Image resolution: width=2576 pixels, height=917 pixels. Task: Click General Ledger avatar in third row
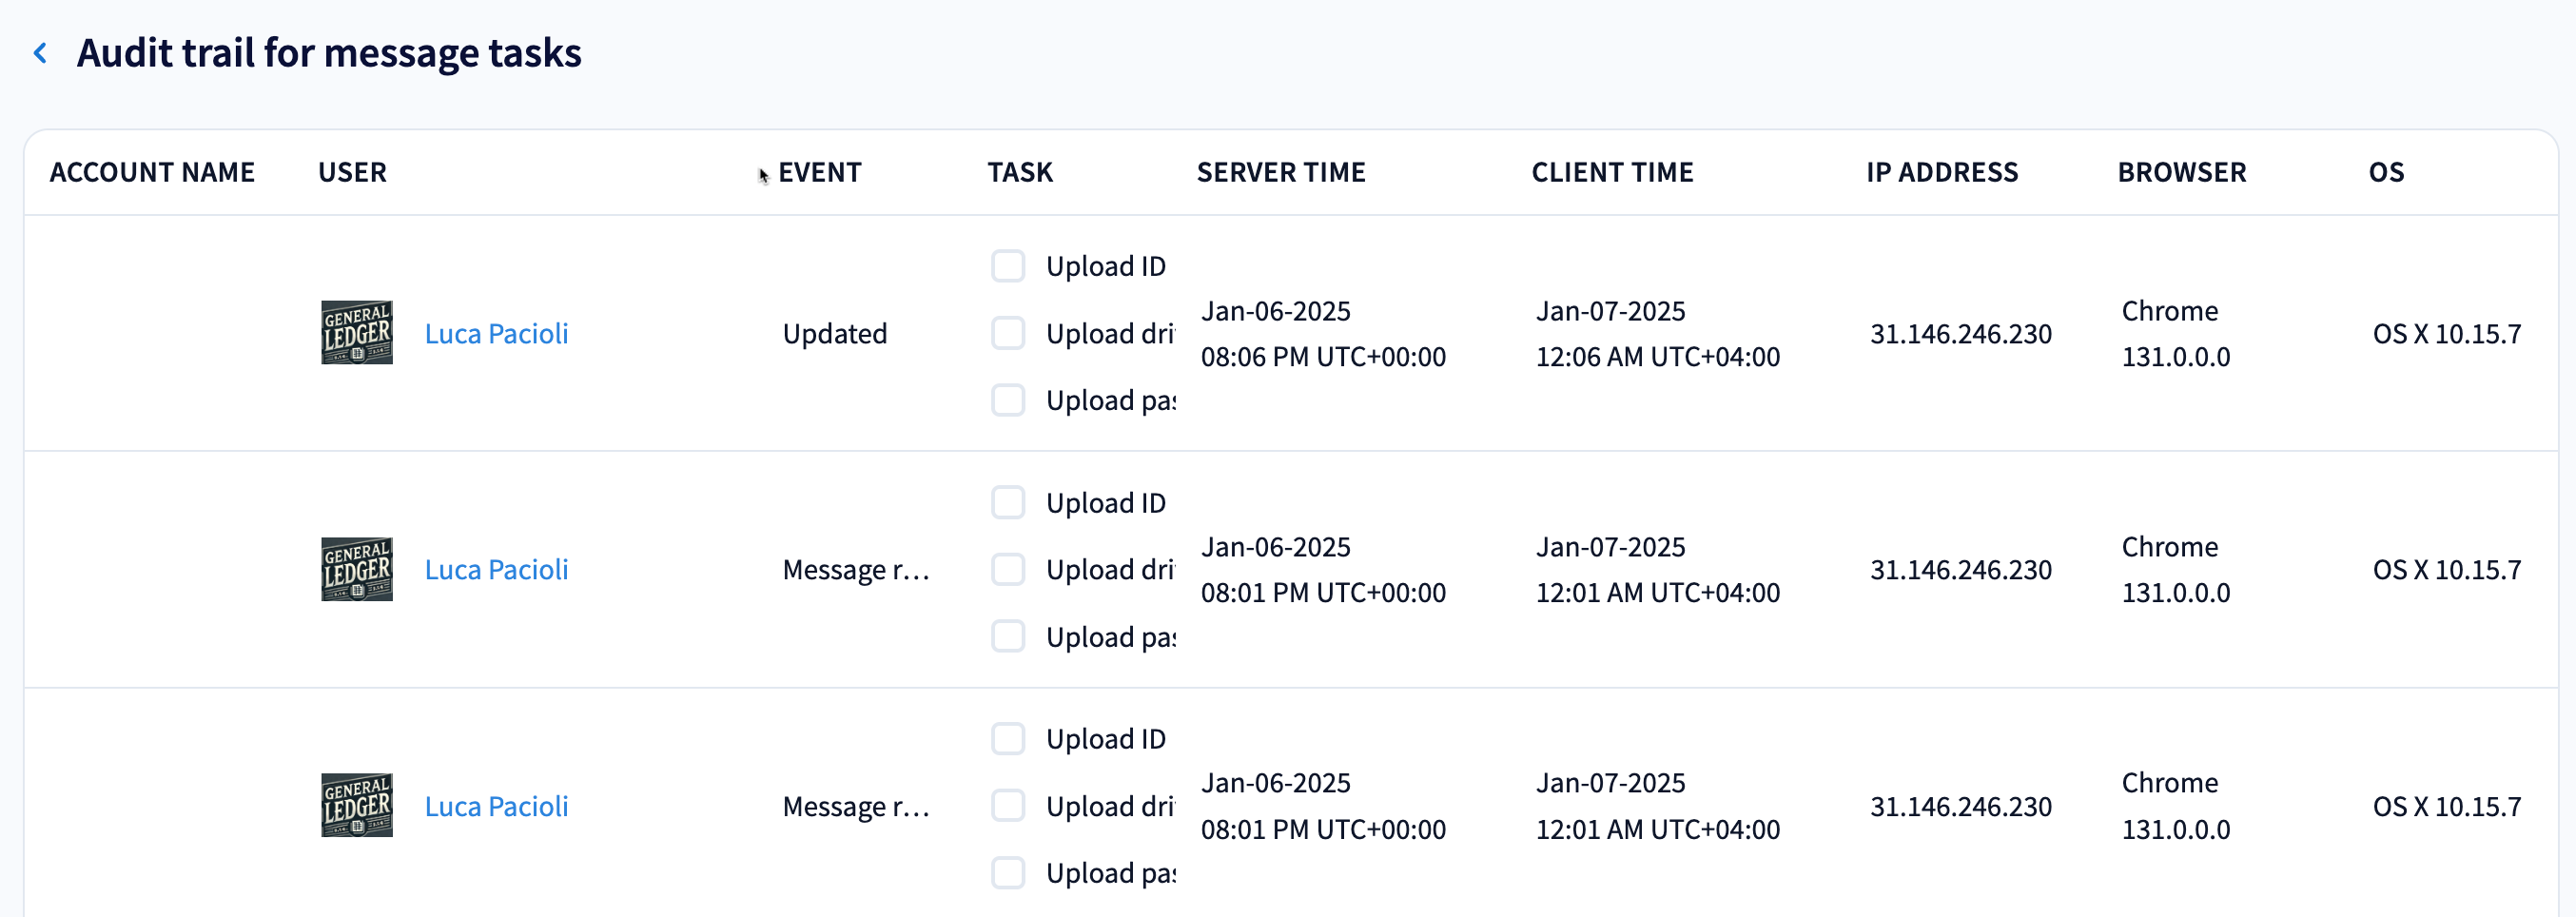(356, 805)
